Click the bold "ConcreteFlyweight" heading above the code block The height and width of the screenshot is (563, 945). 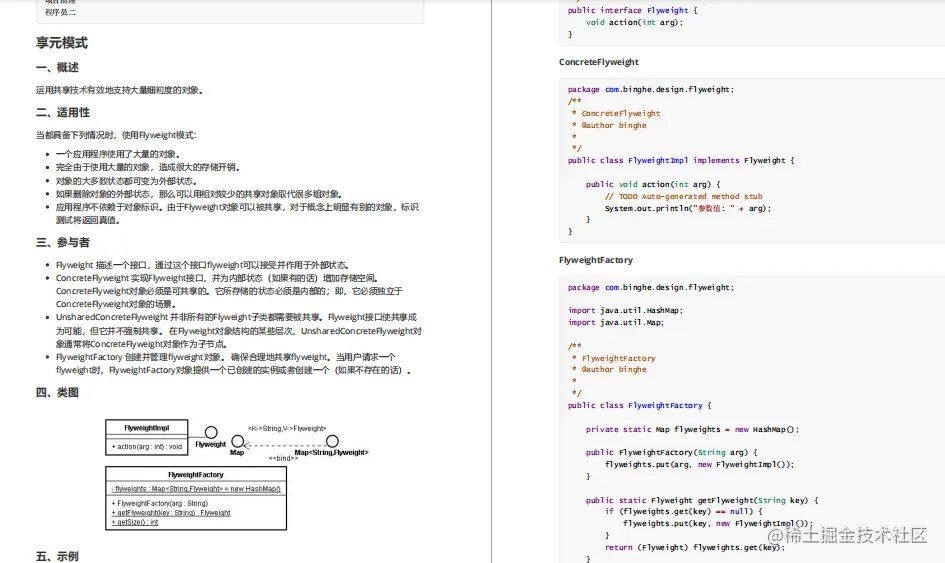[x=598, y=62]
